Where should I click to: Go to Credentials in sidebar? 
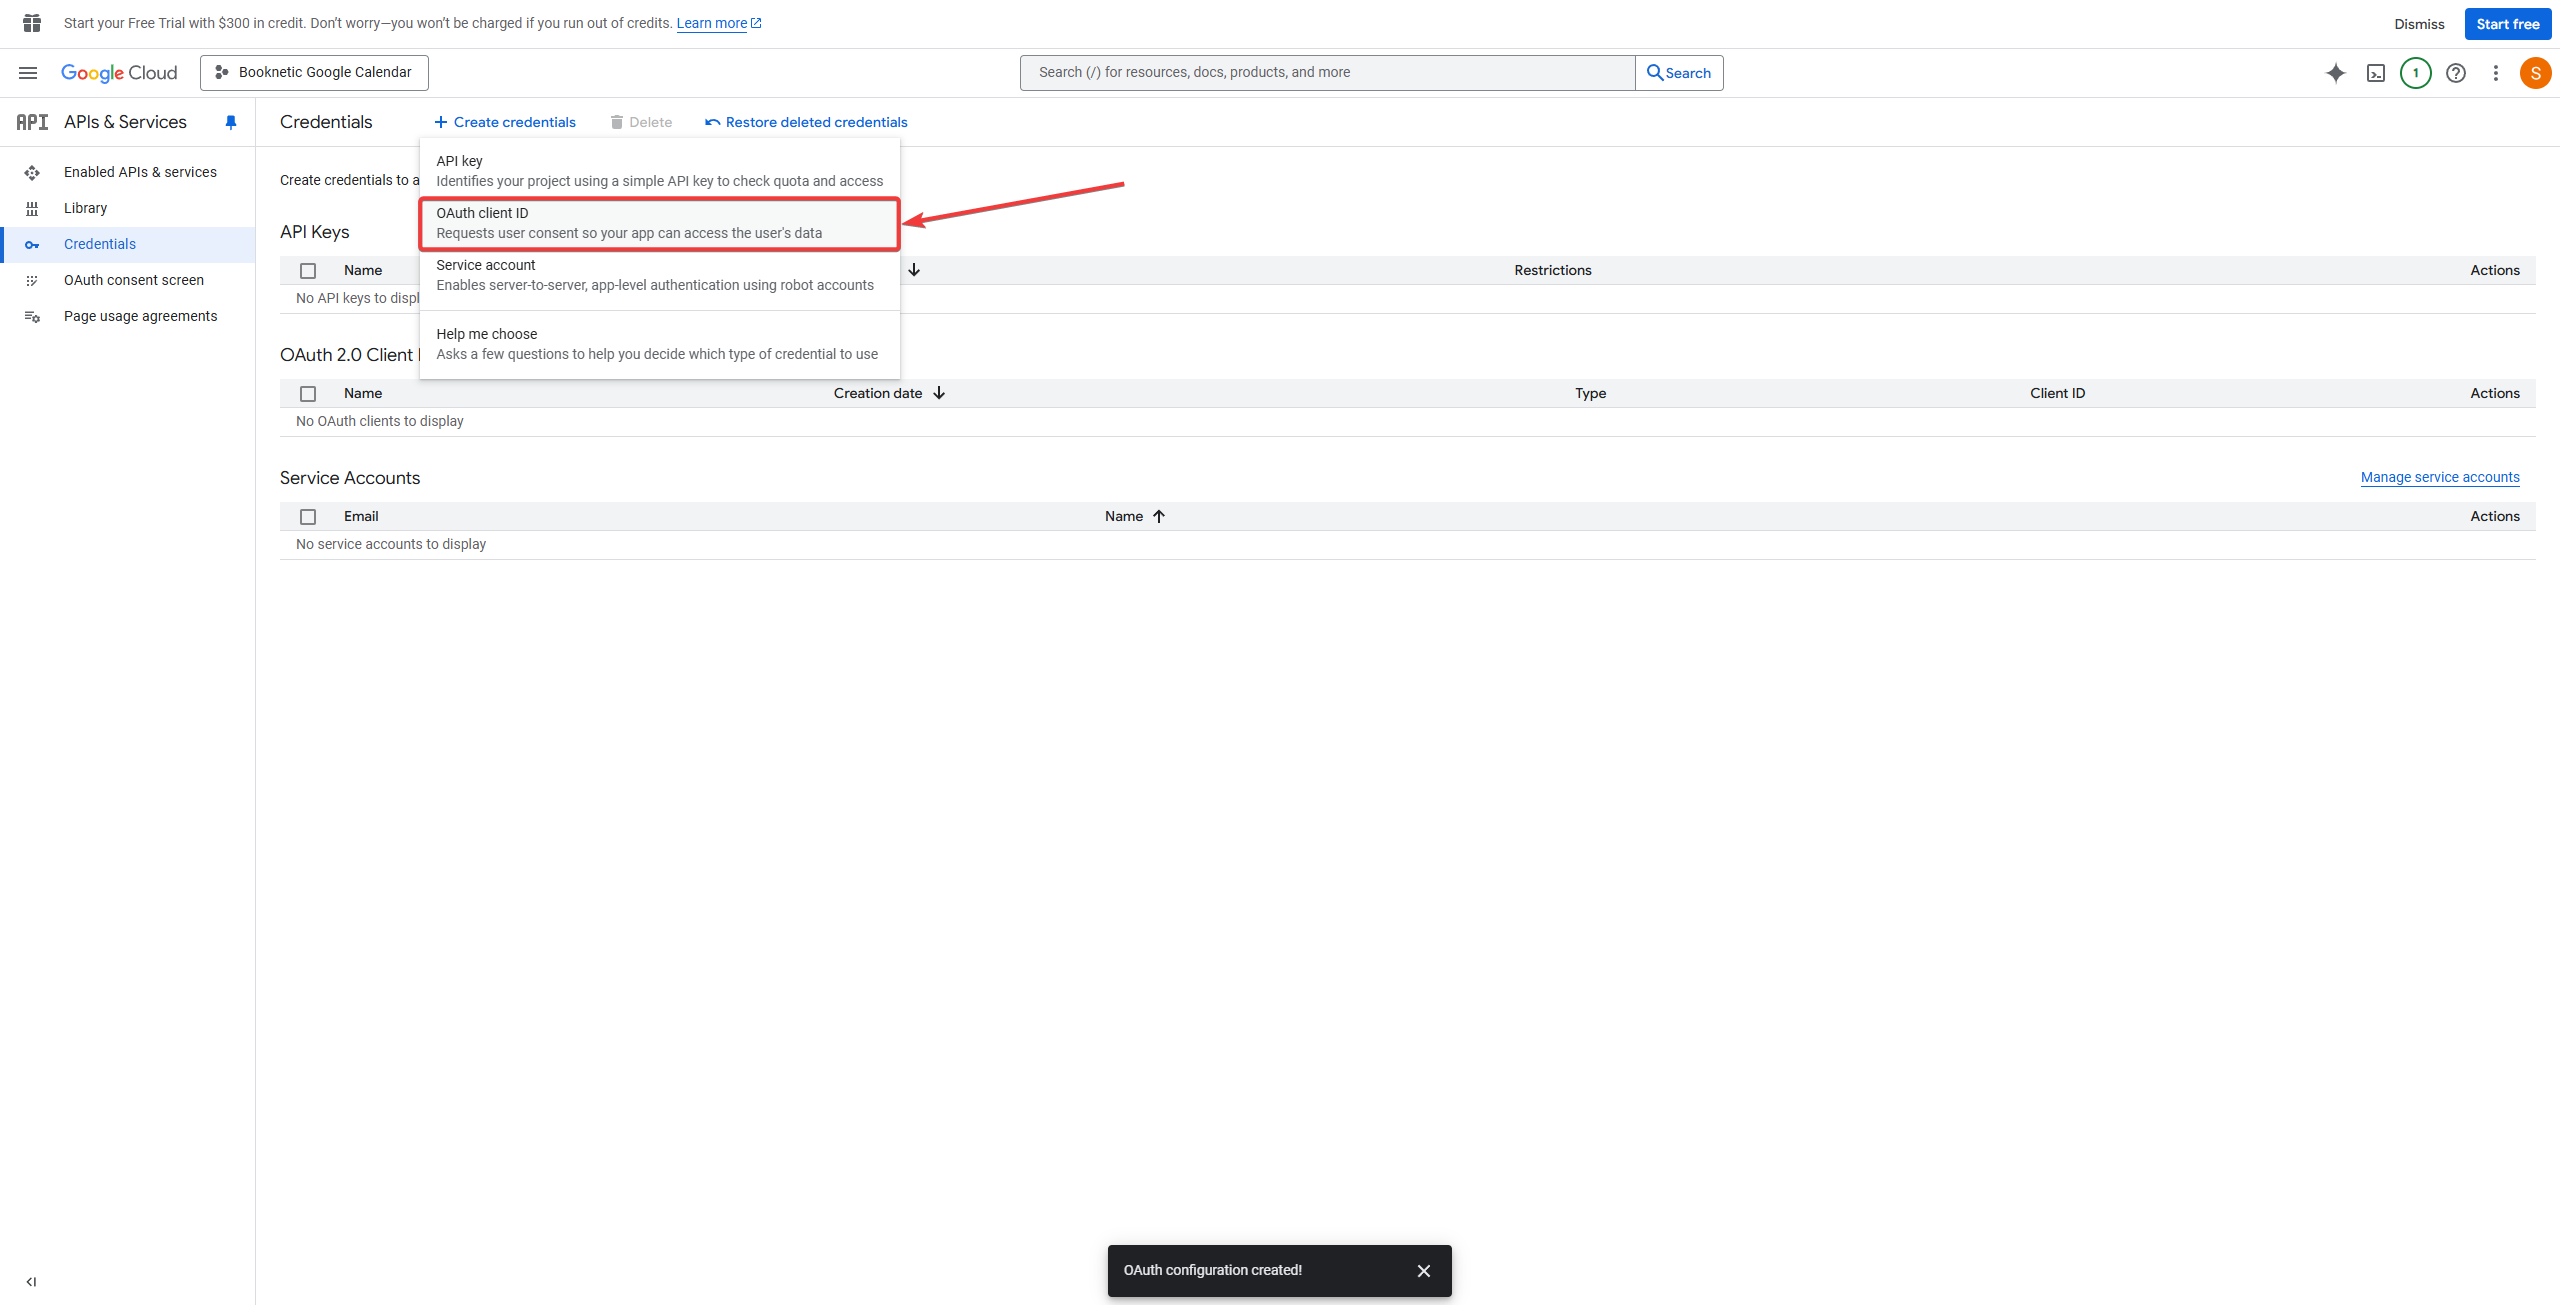128,244
